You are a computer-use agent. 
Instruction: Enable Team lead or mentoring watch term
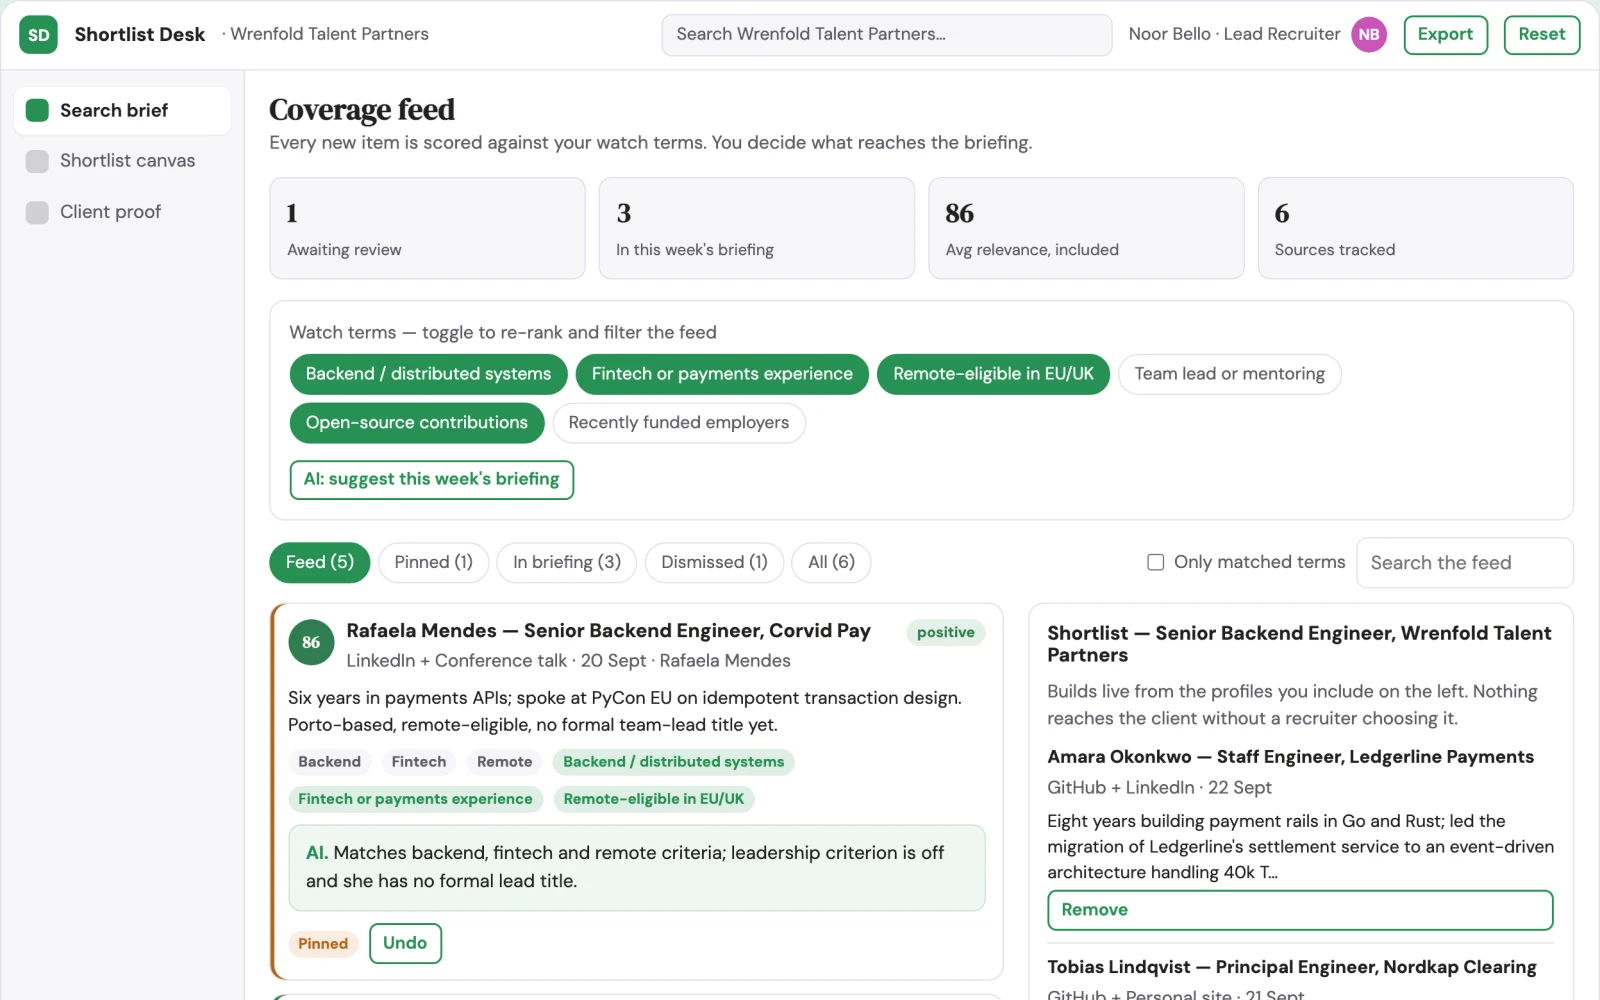click(1229, 374)
